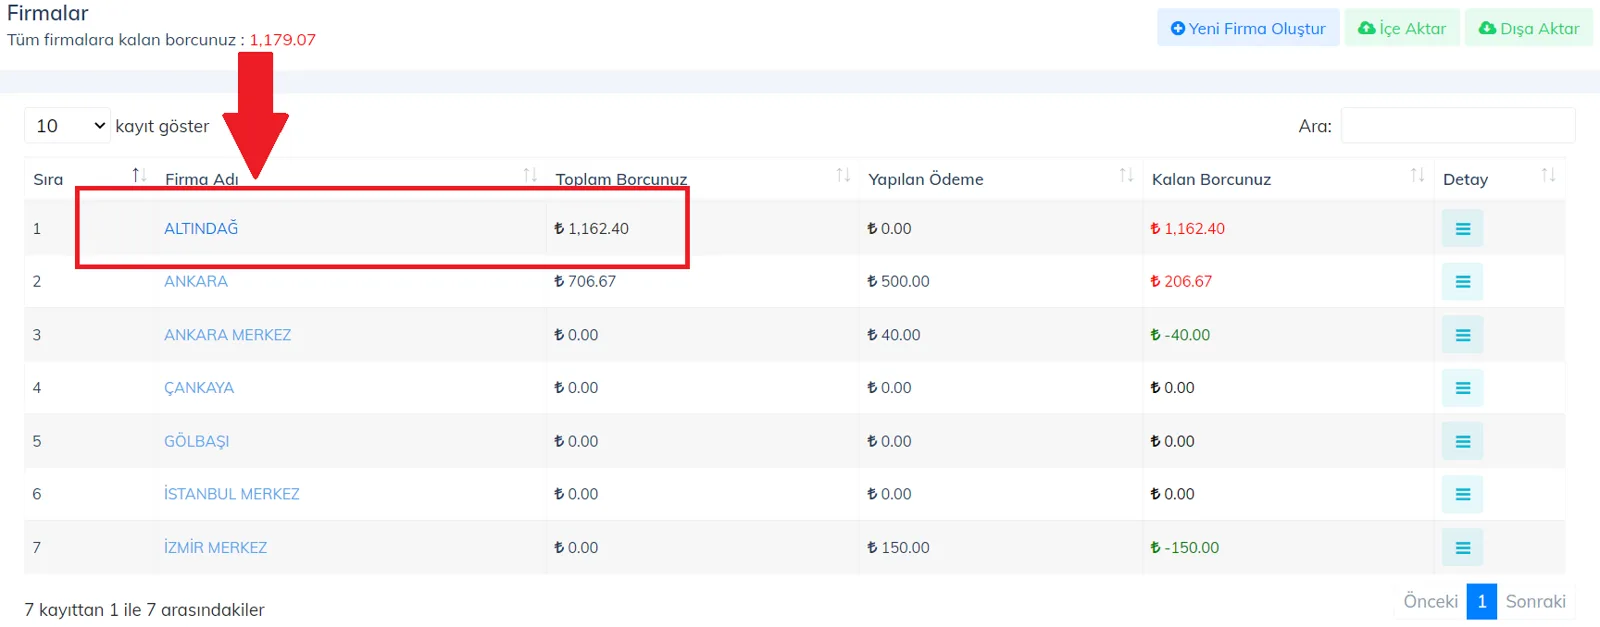Open detail menu icon for ALTINDAĞ row

[1462, 228]
